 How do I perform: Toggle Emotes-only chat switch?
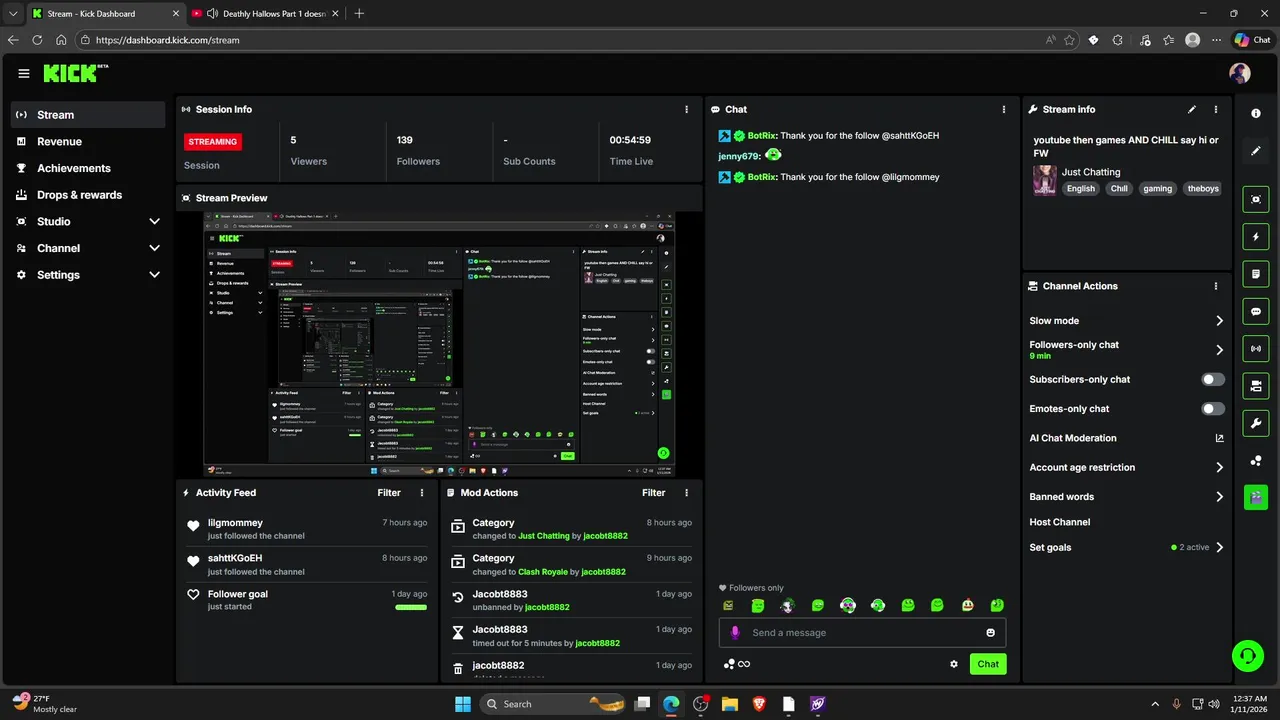(1213, 409)
